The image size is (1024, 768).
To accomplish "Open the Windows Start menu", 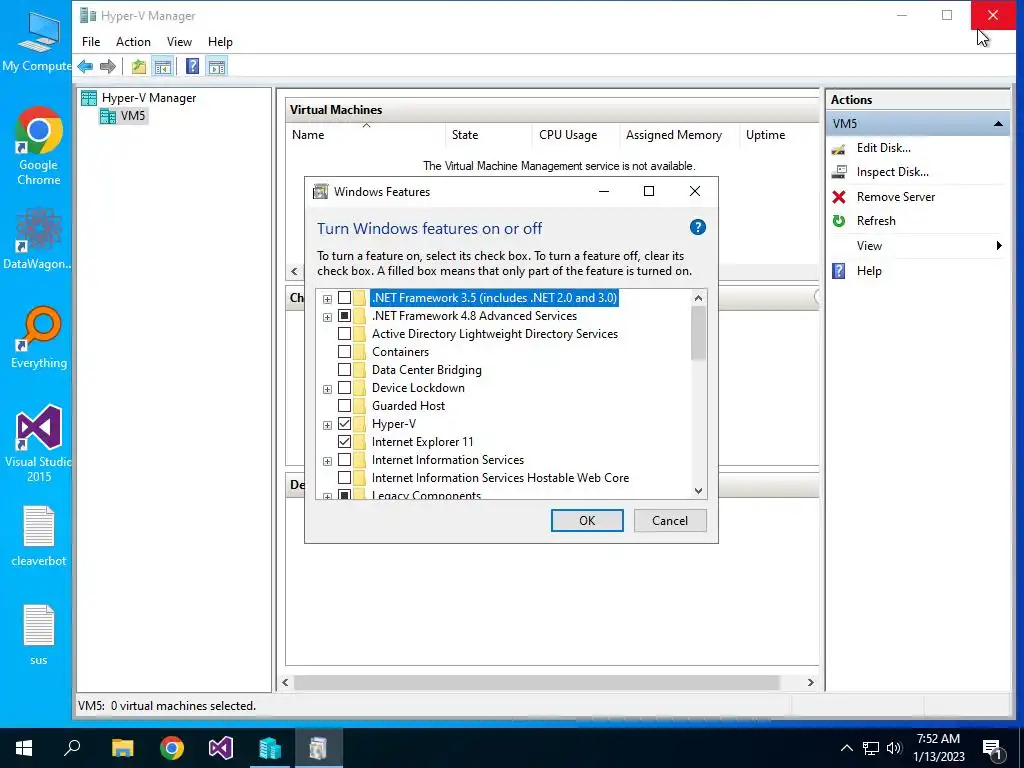I will click(x=24, y=748).
